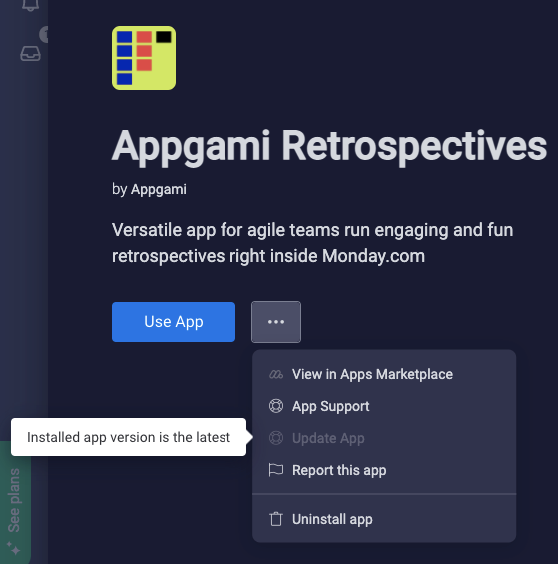Open the Appgami developer link
The image size is (558, 564).
(159, 190)
